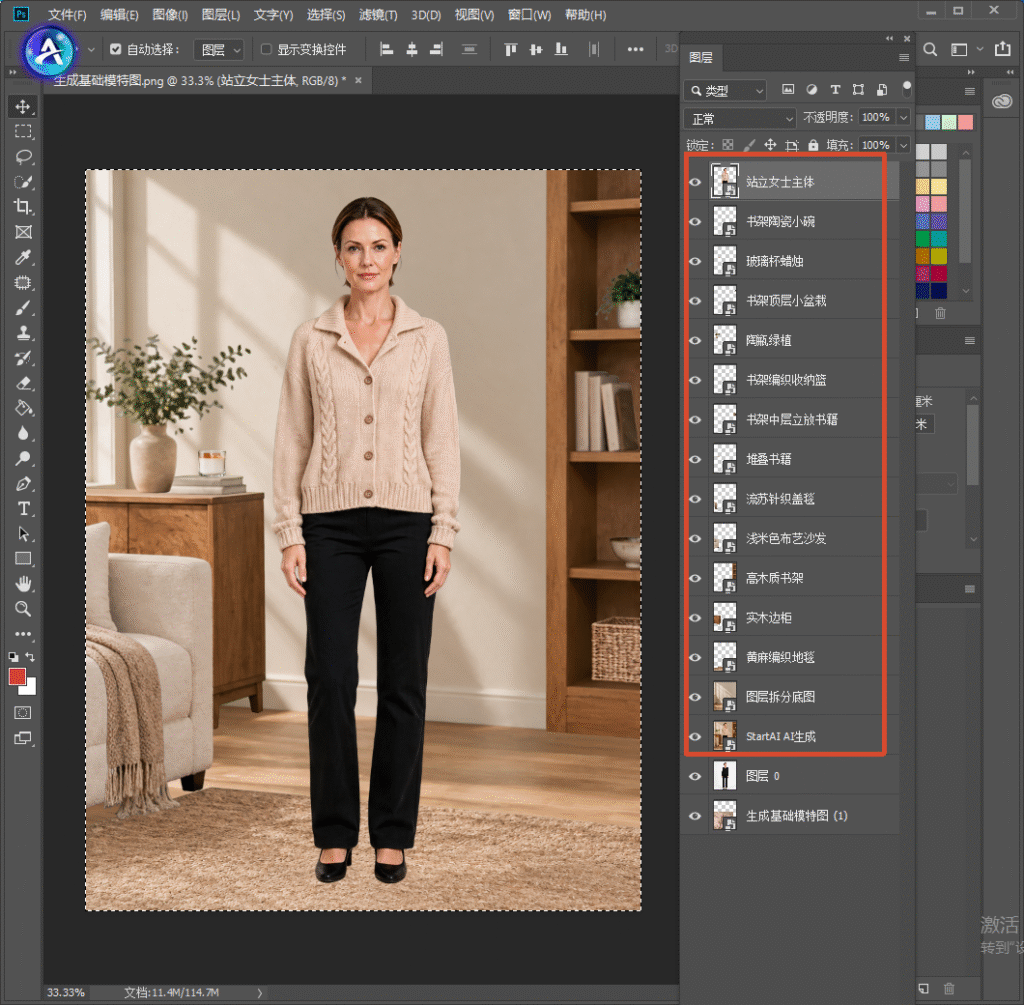Open the Layers panel flyout menu
The height and width of the screenshot is (1005, 1024).
[x=904, y=57]
